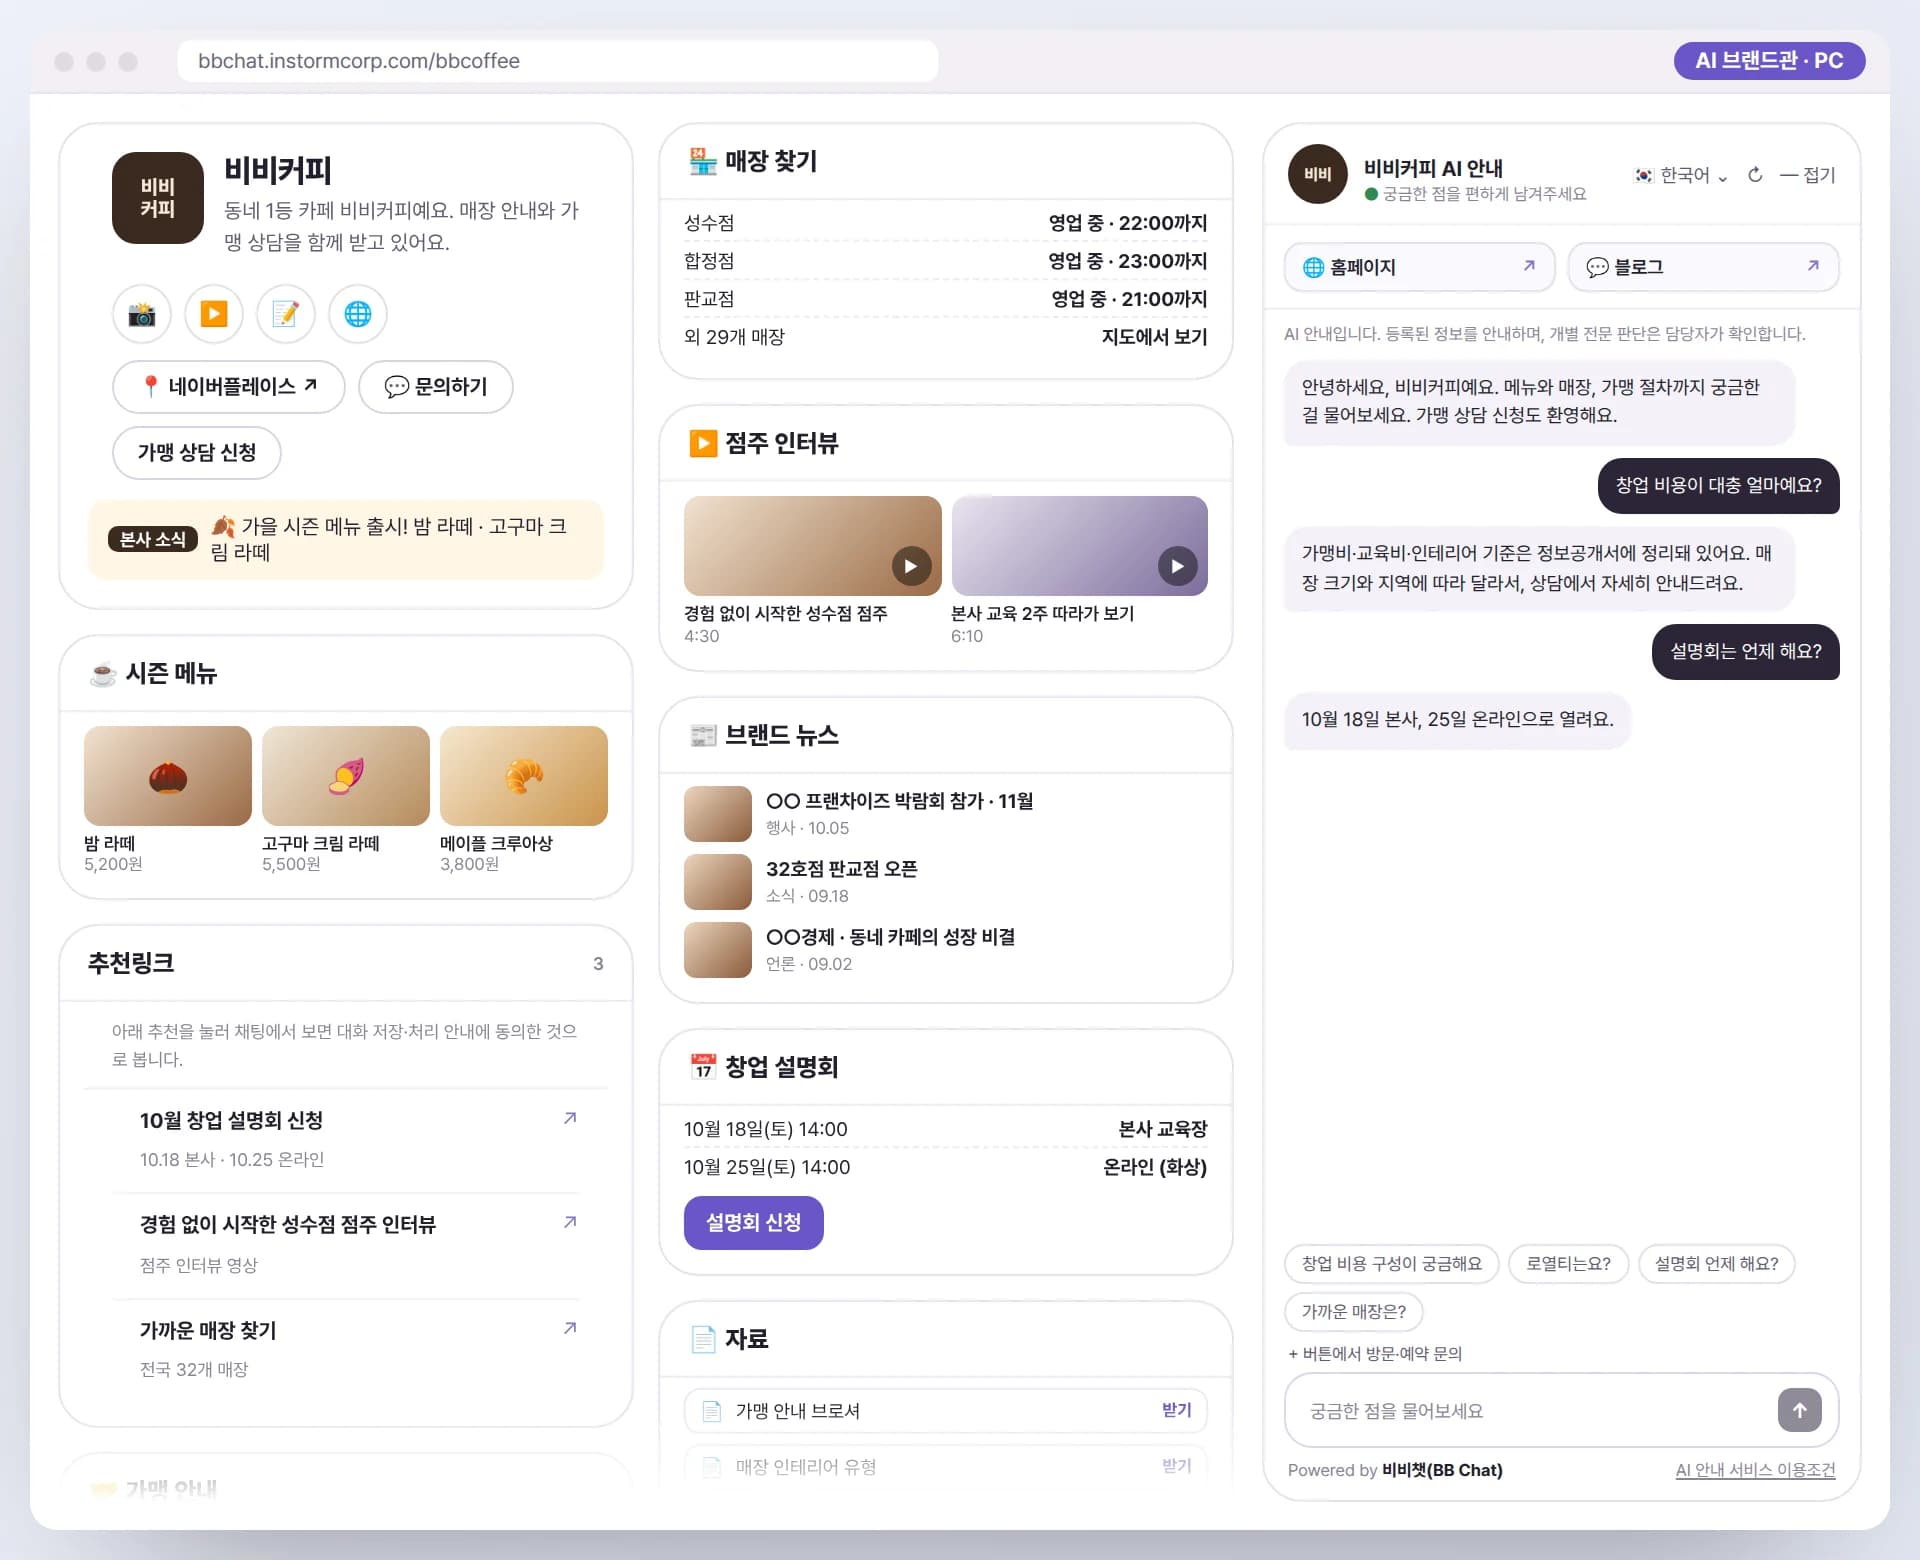This screenshot has width=1920, height=1560.
Task: Download 가맹 안내 브로셔 via 받기
Action: [x=1176, y=1410]
